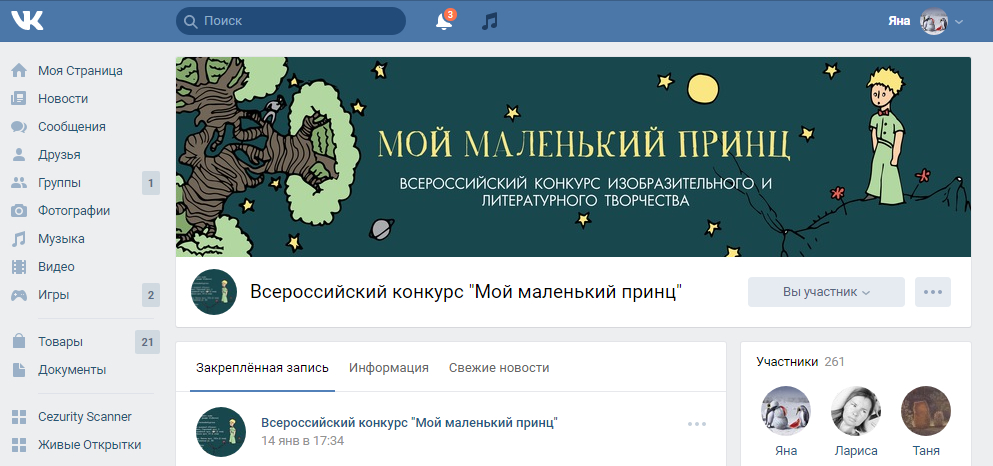Click in the Поиск search field
Viewport: 993px width, 466px height.
click(291, 21)
